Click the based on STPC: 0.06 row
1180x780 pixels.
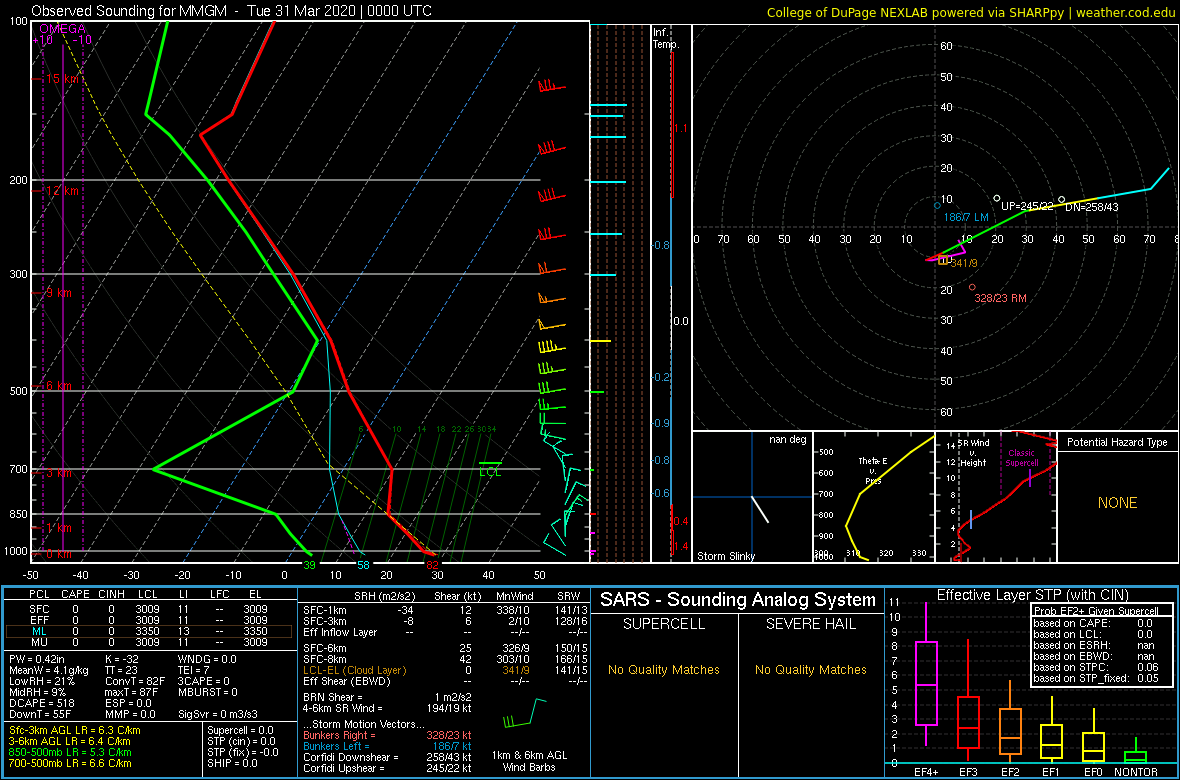coord(1094,666)
